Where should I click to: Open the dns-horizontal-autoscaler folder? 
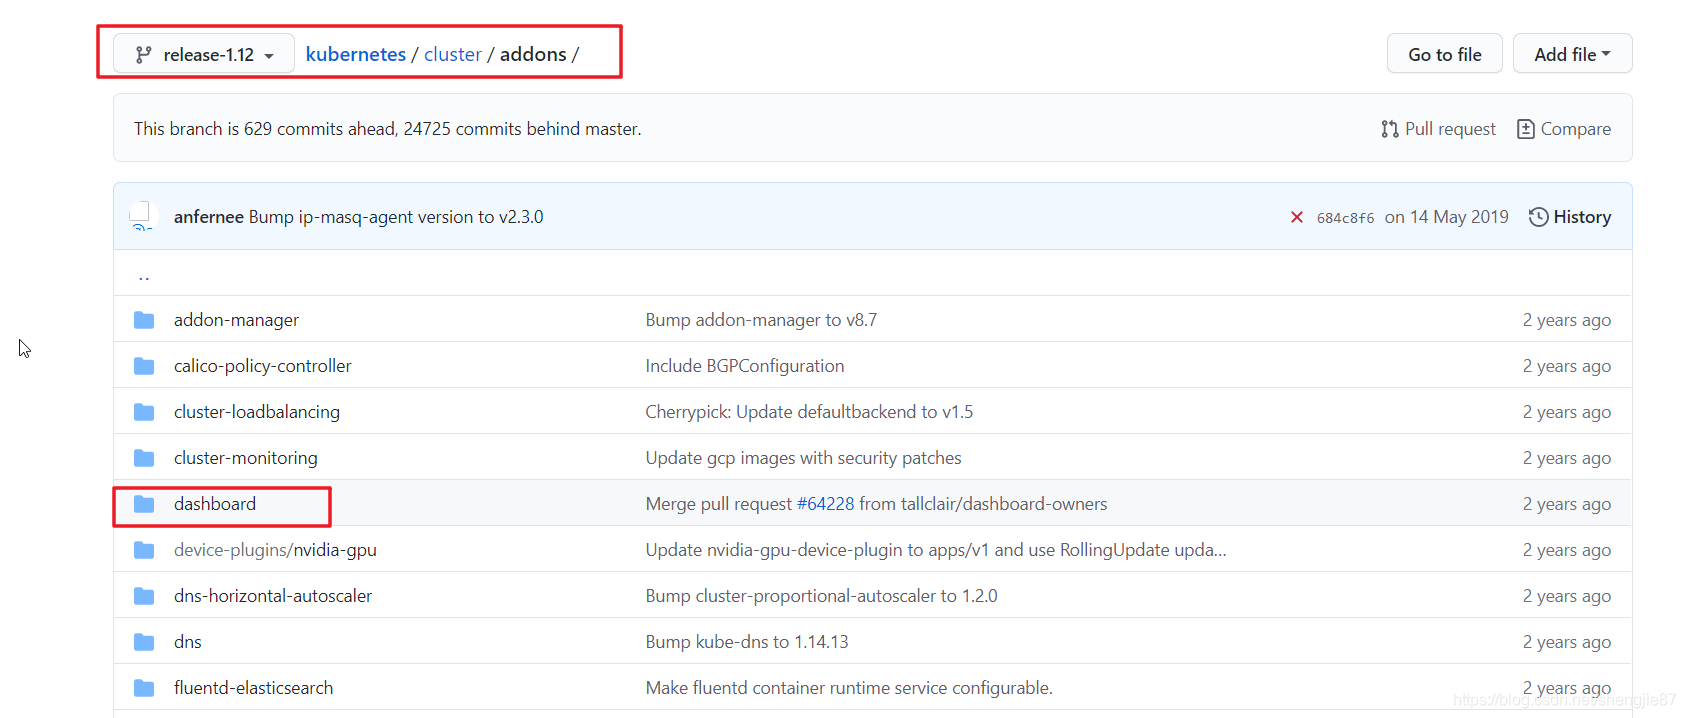(273, 596)
